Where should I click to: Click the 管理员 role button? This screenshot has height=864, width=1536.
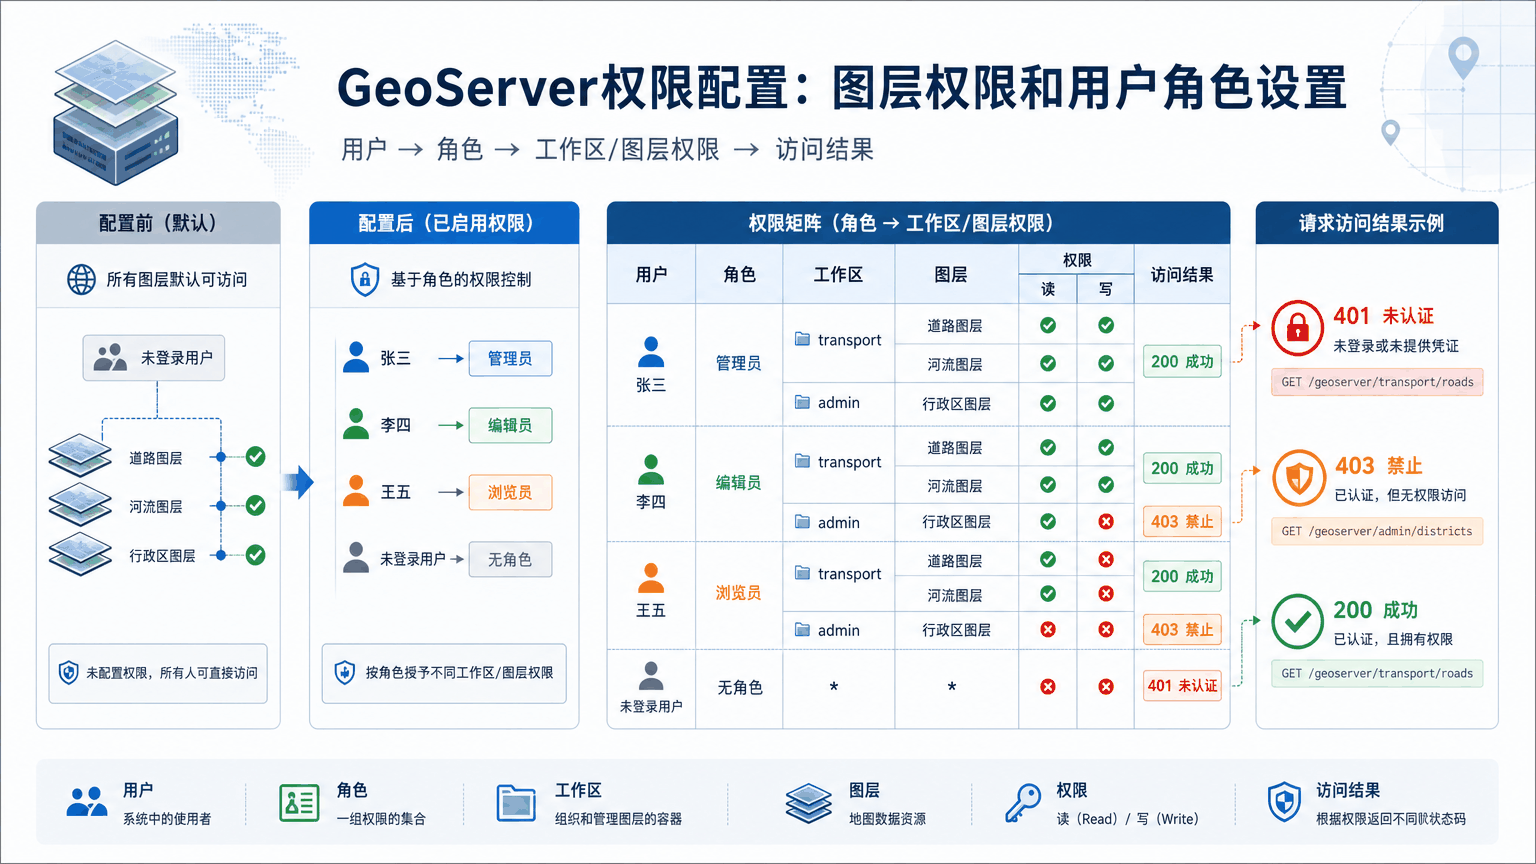[510, 358]
